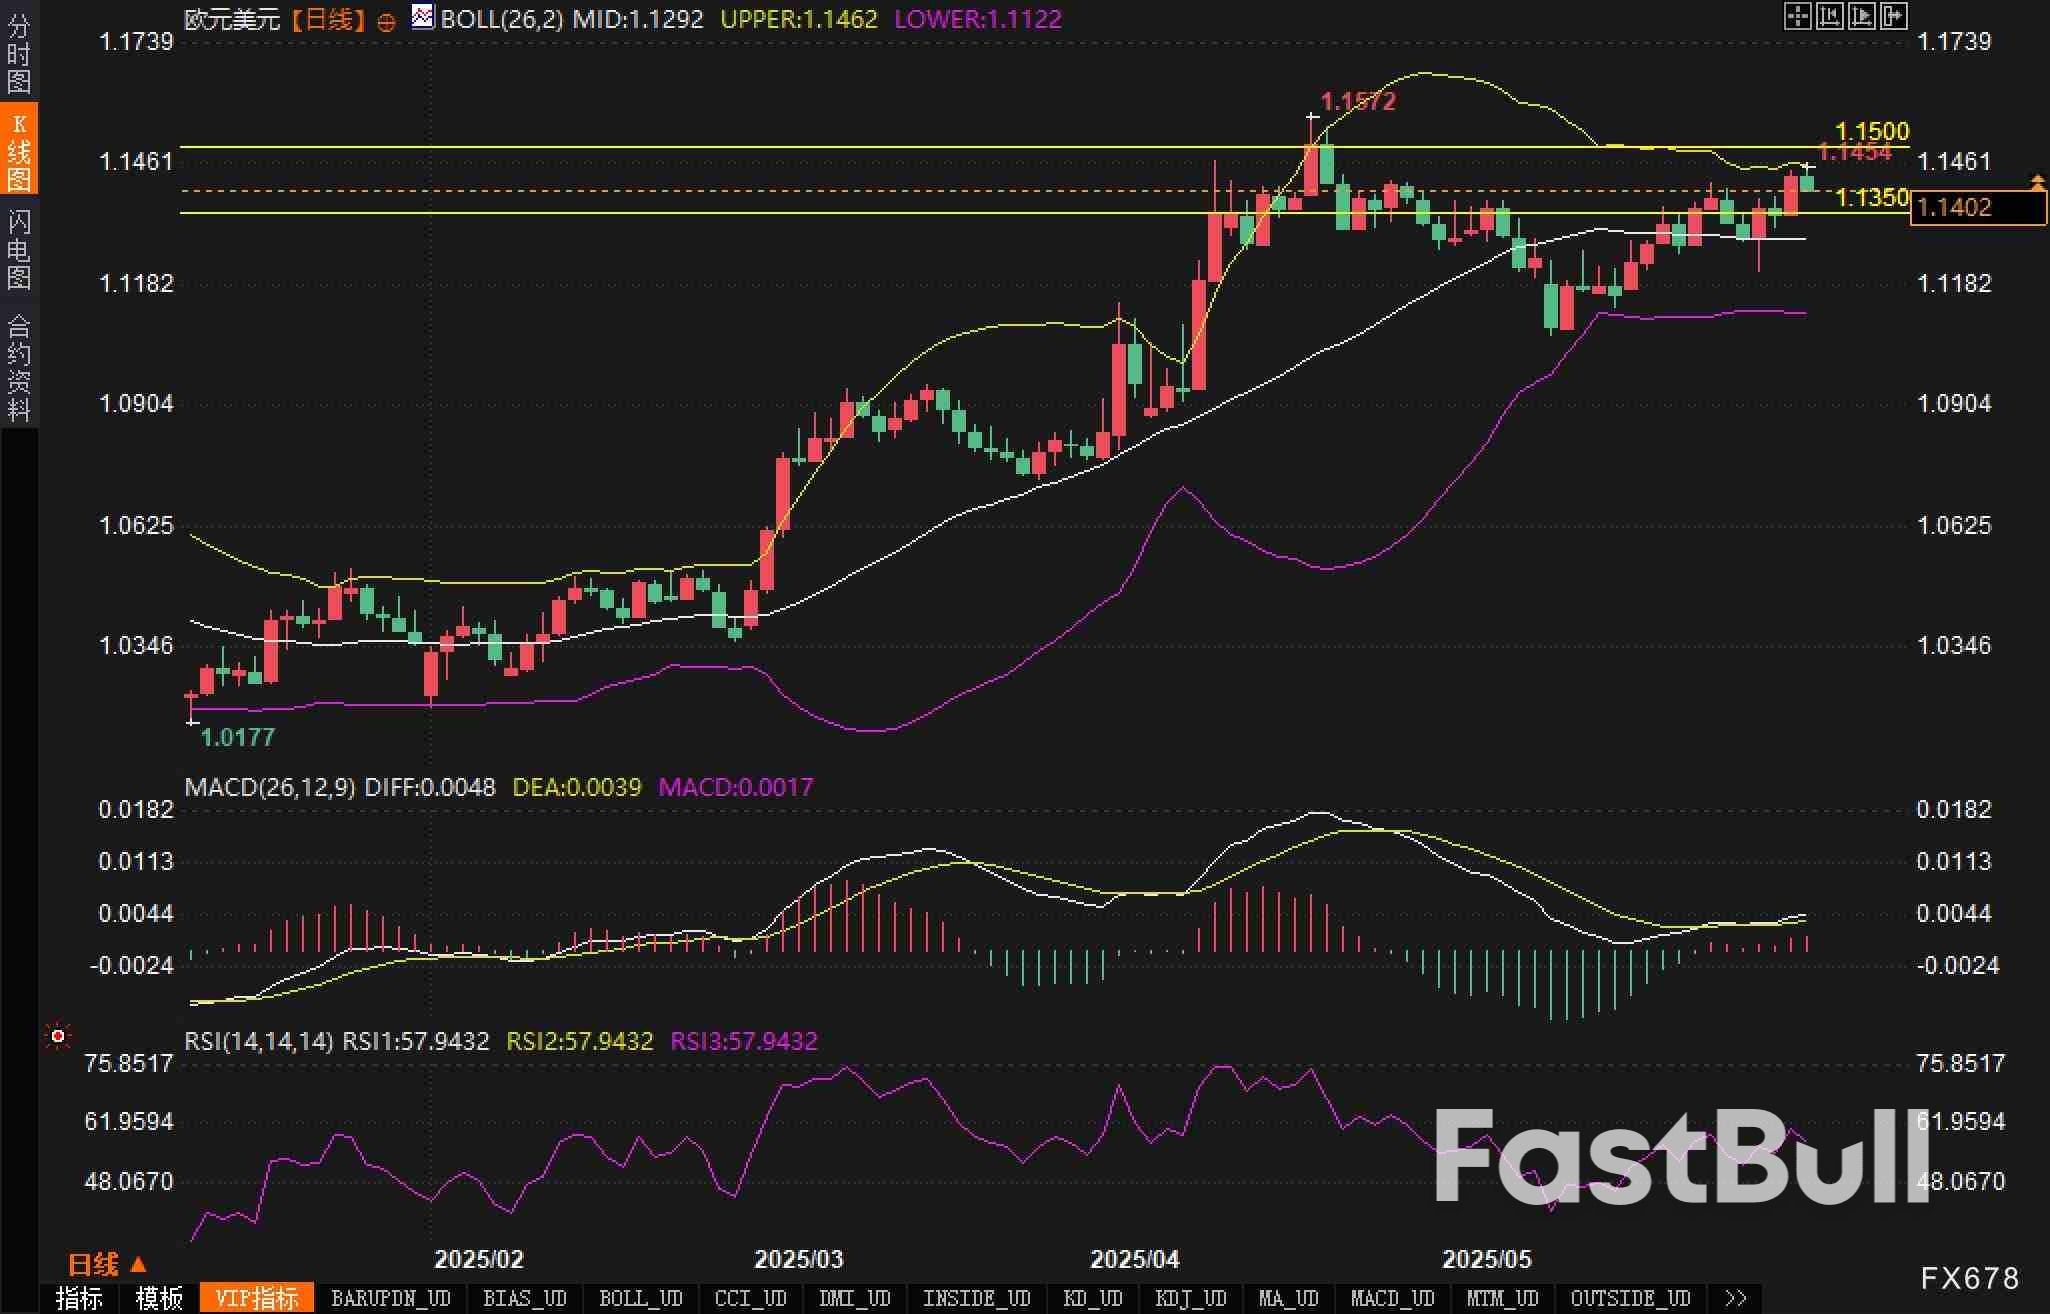Switch to 闪电图 view
2050x1314 pixels.
tap(18, 249)
